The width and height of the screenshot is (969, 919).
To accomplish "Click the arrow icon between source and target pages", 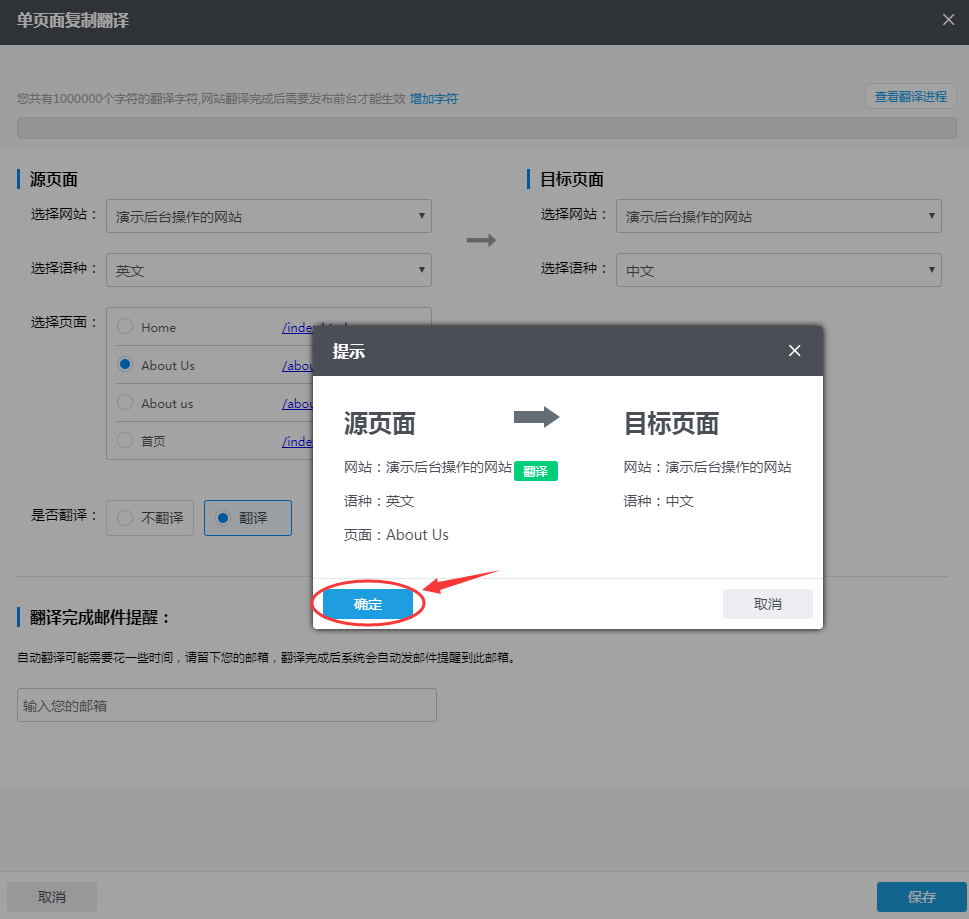I will pyautogui.click(x=482, y=240).
